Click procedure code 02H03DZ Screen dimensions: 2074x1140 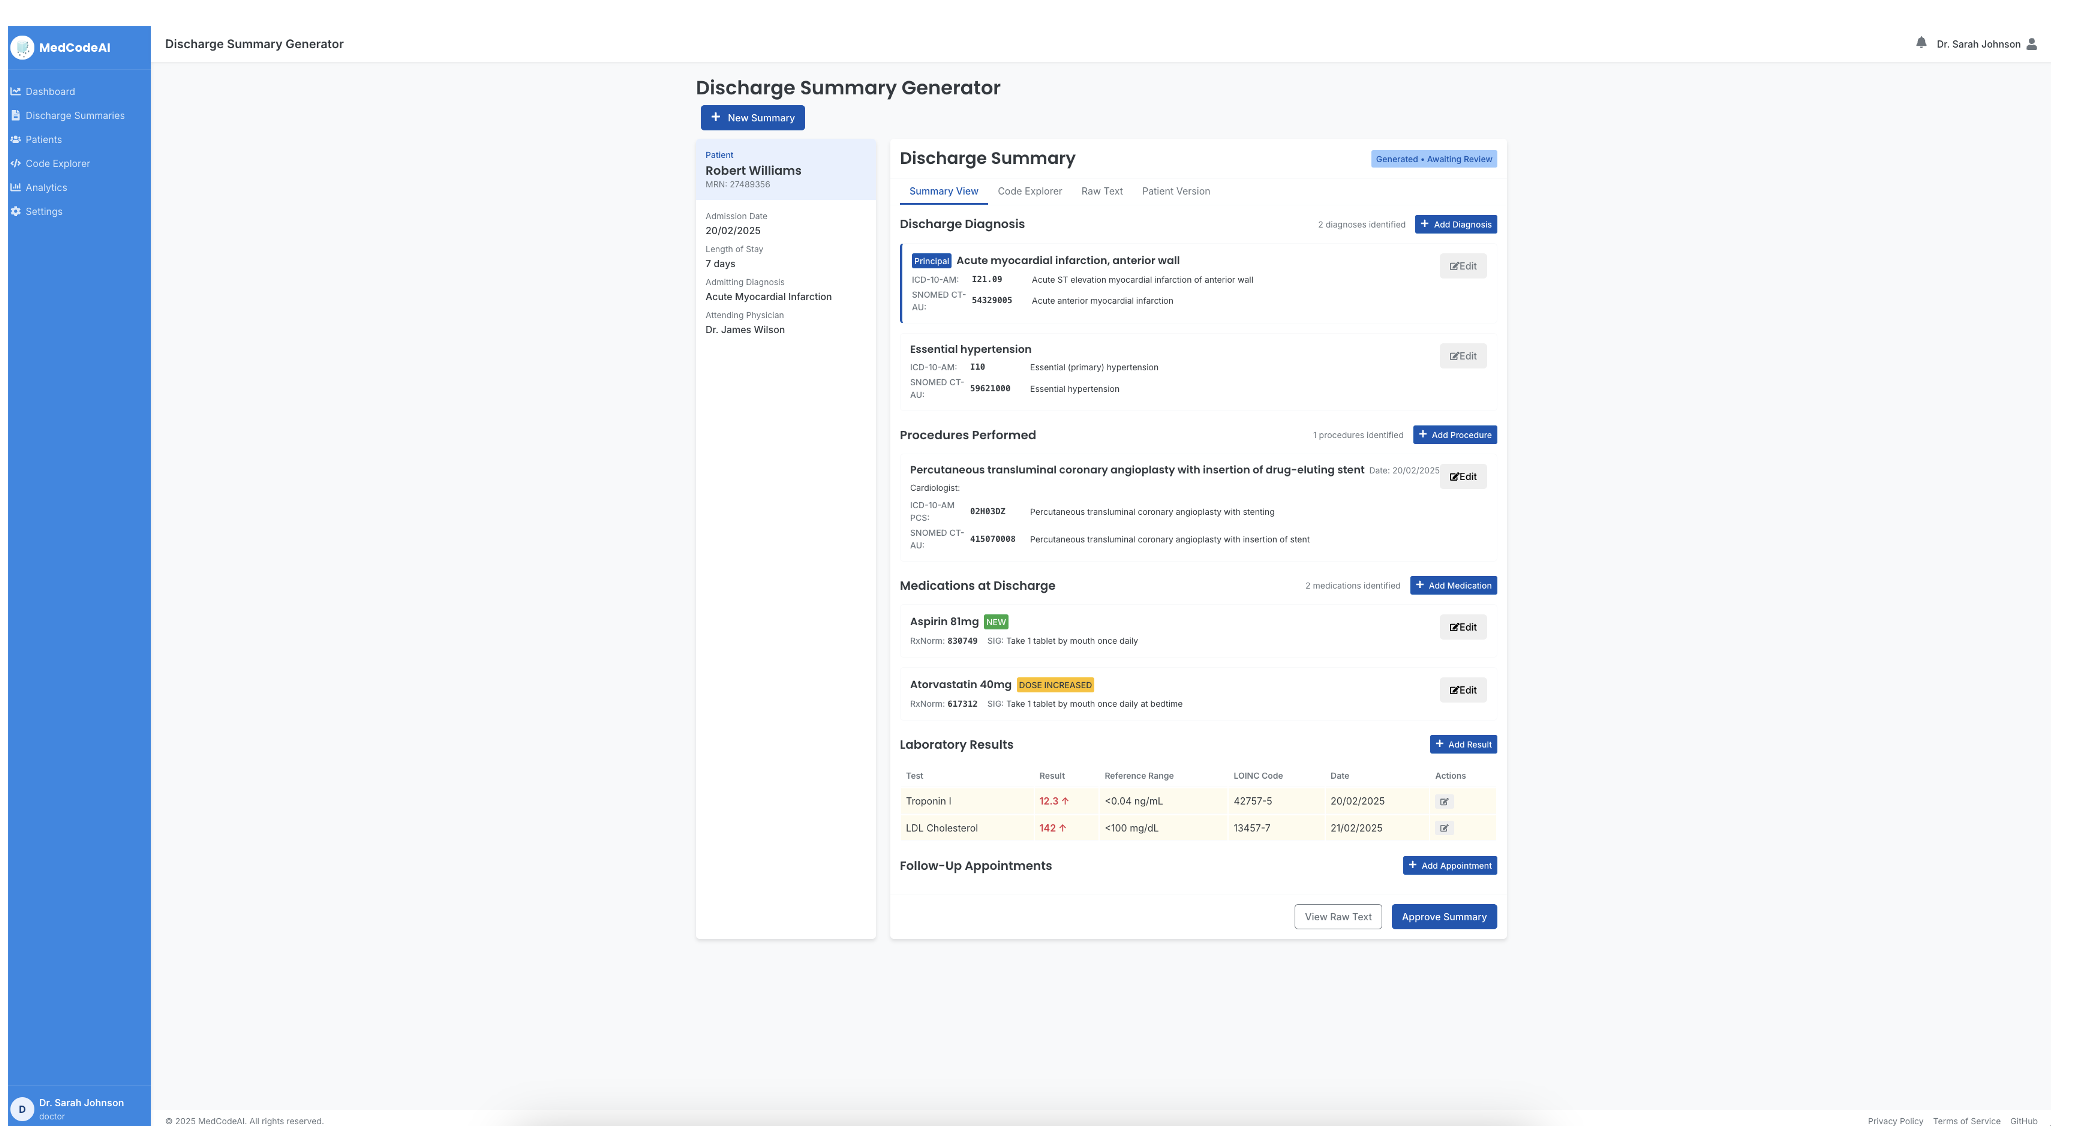click(987, 512)
